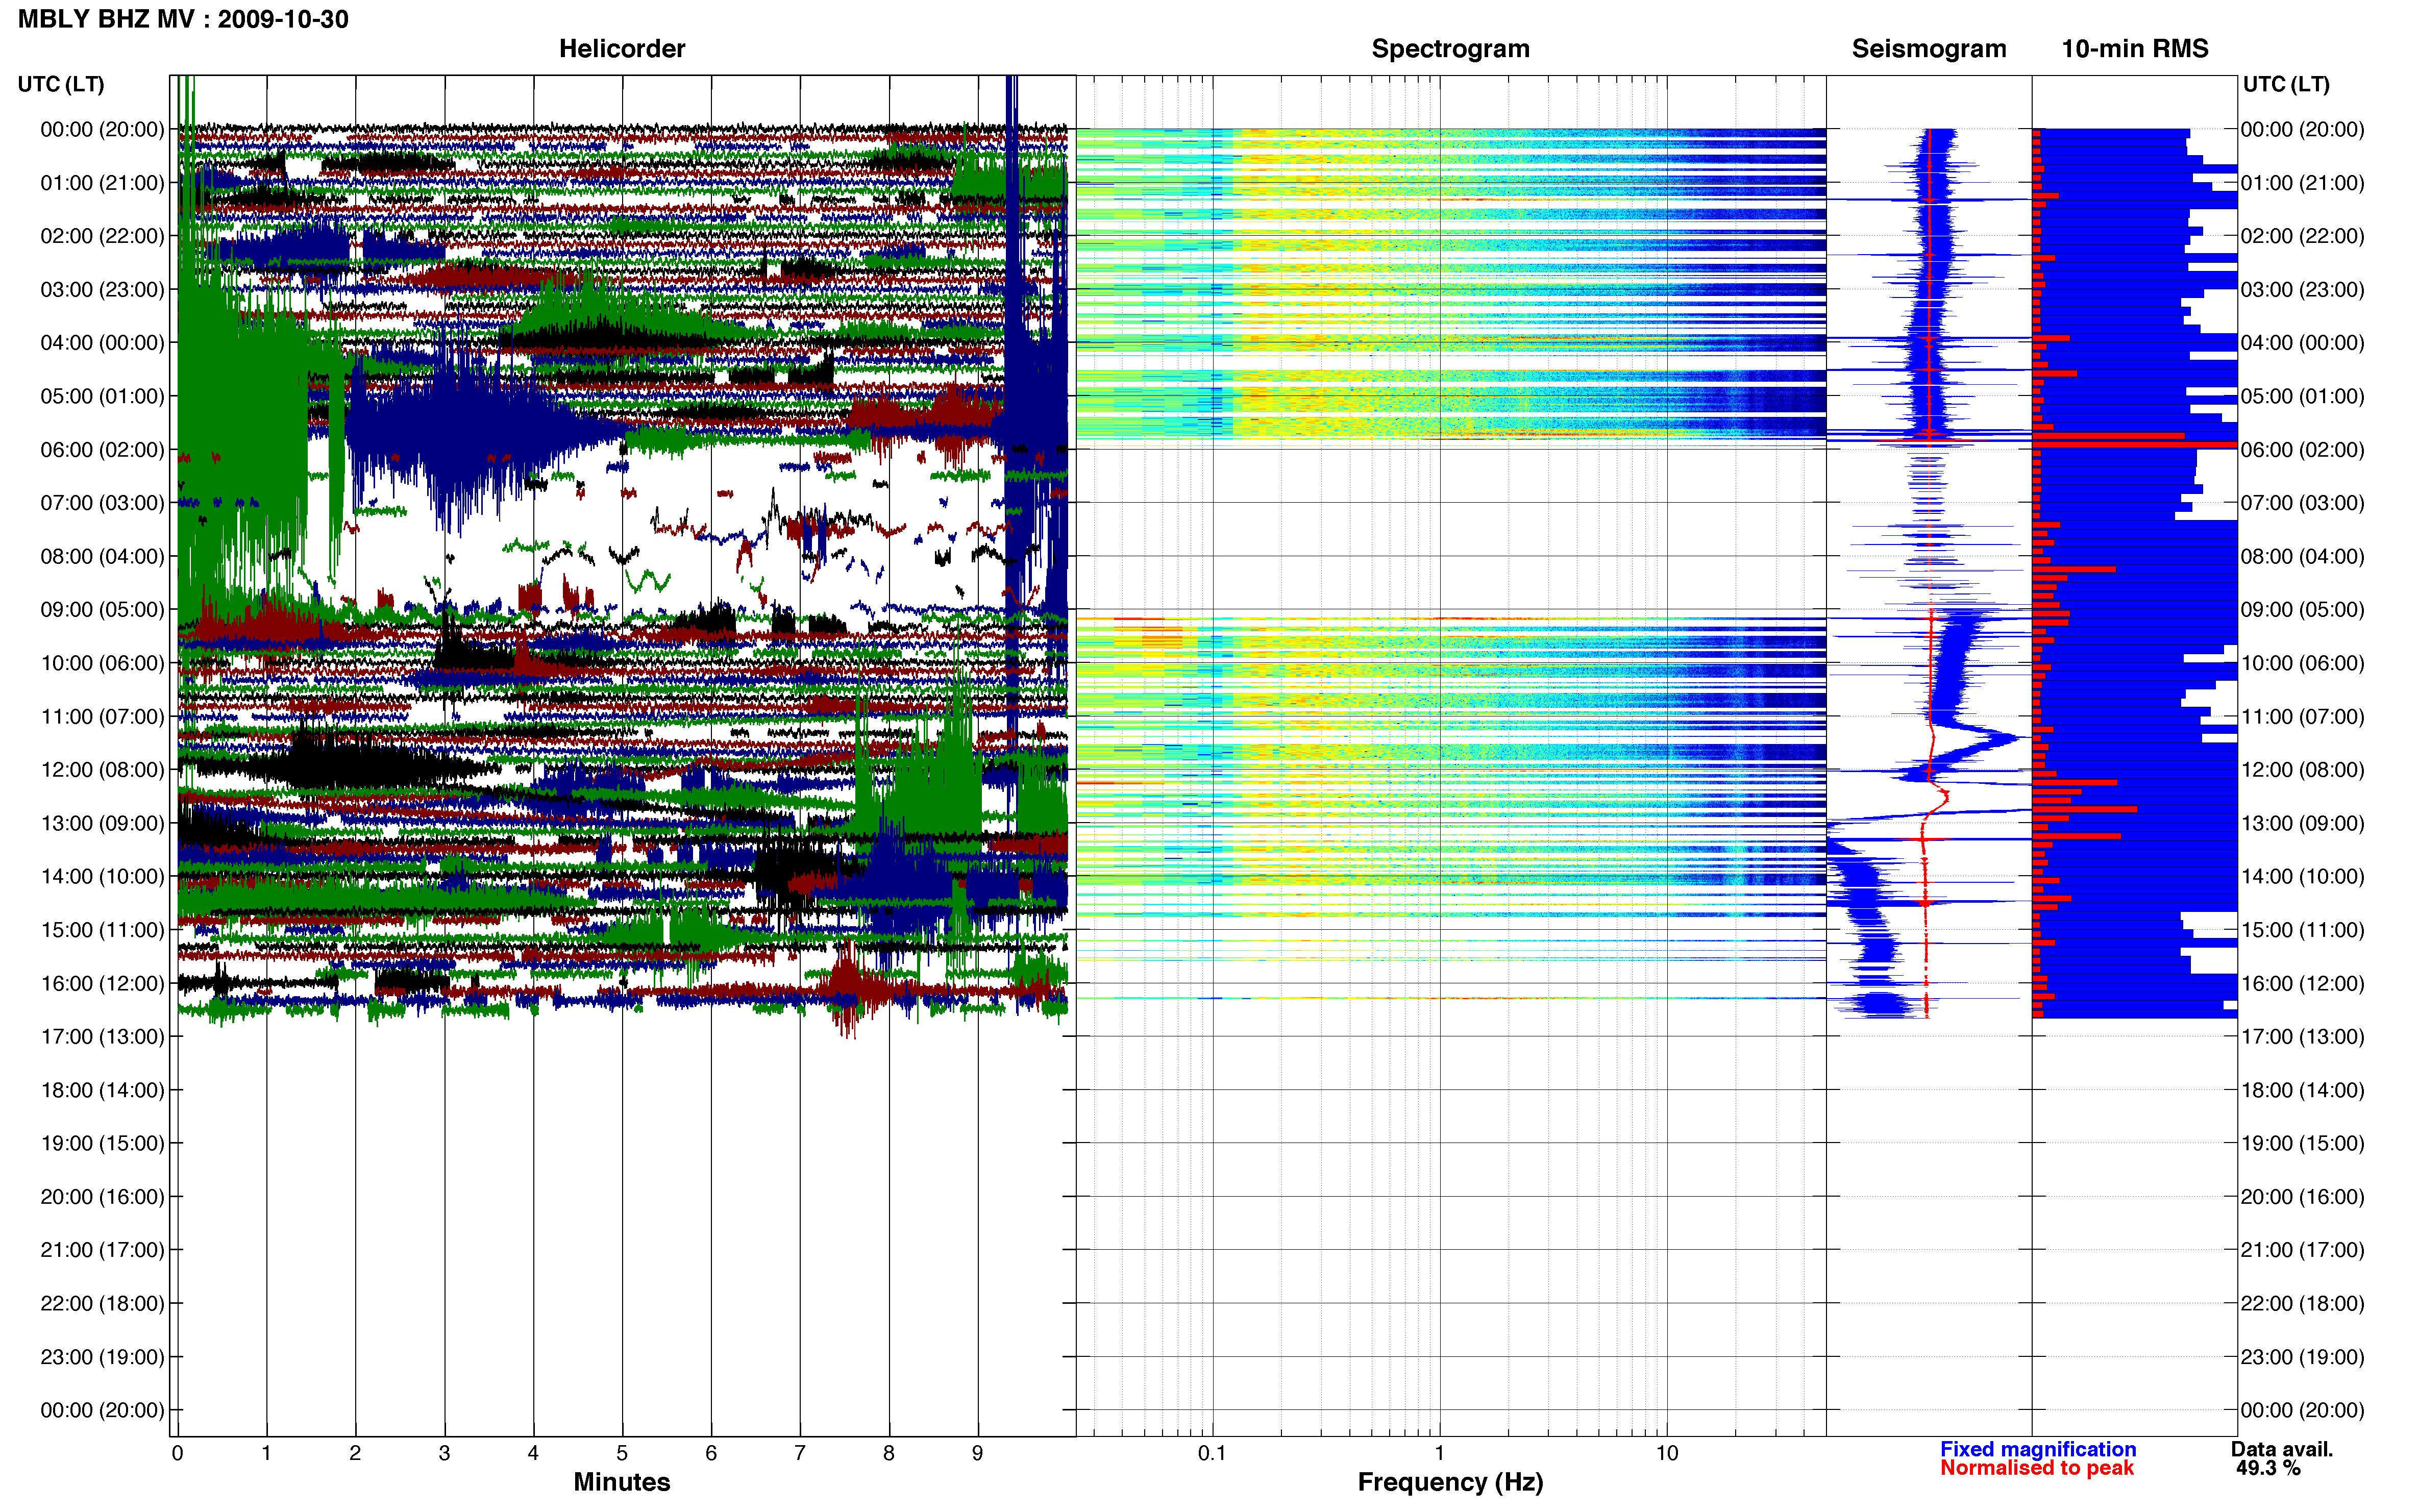The width and height of the screenshot is (2419, 1512).
Task: Click the Minutes axis title
Action: [622, 1482]
